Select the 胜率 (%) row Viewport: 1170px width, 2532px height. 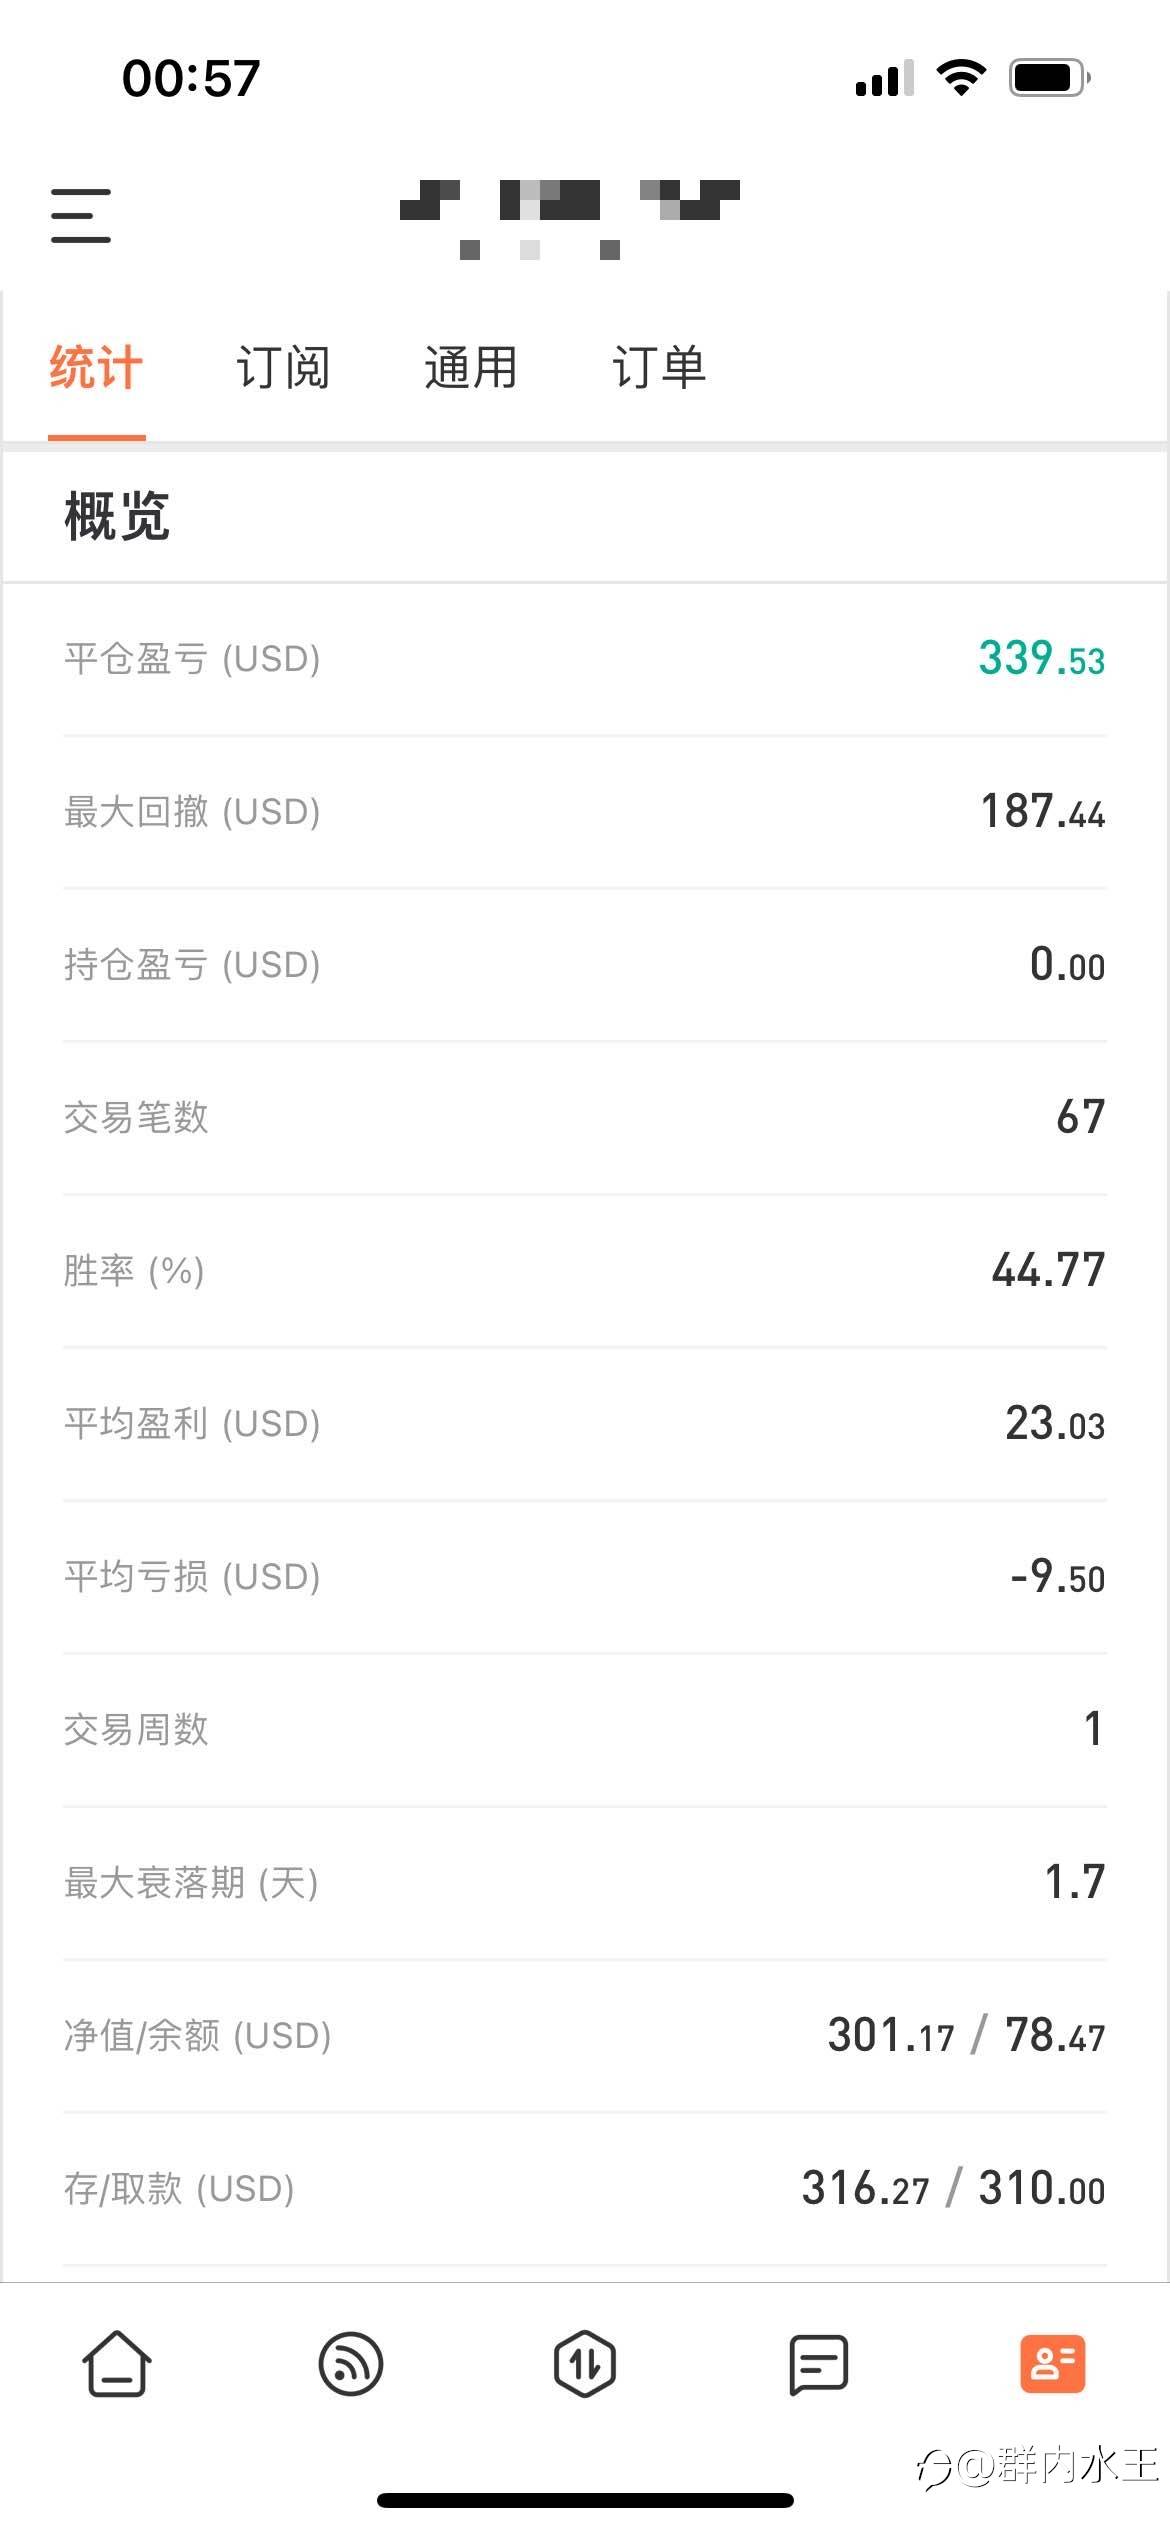[585, 1271]
